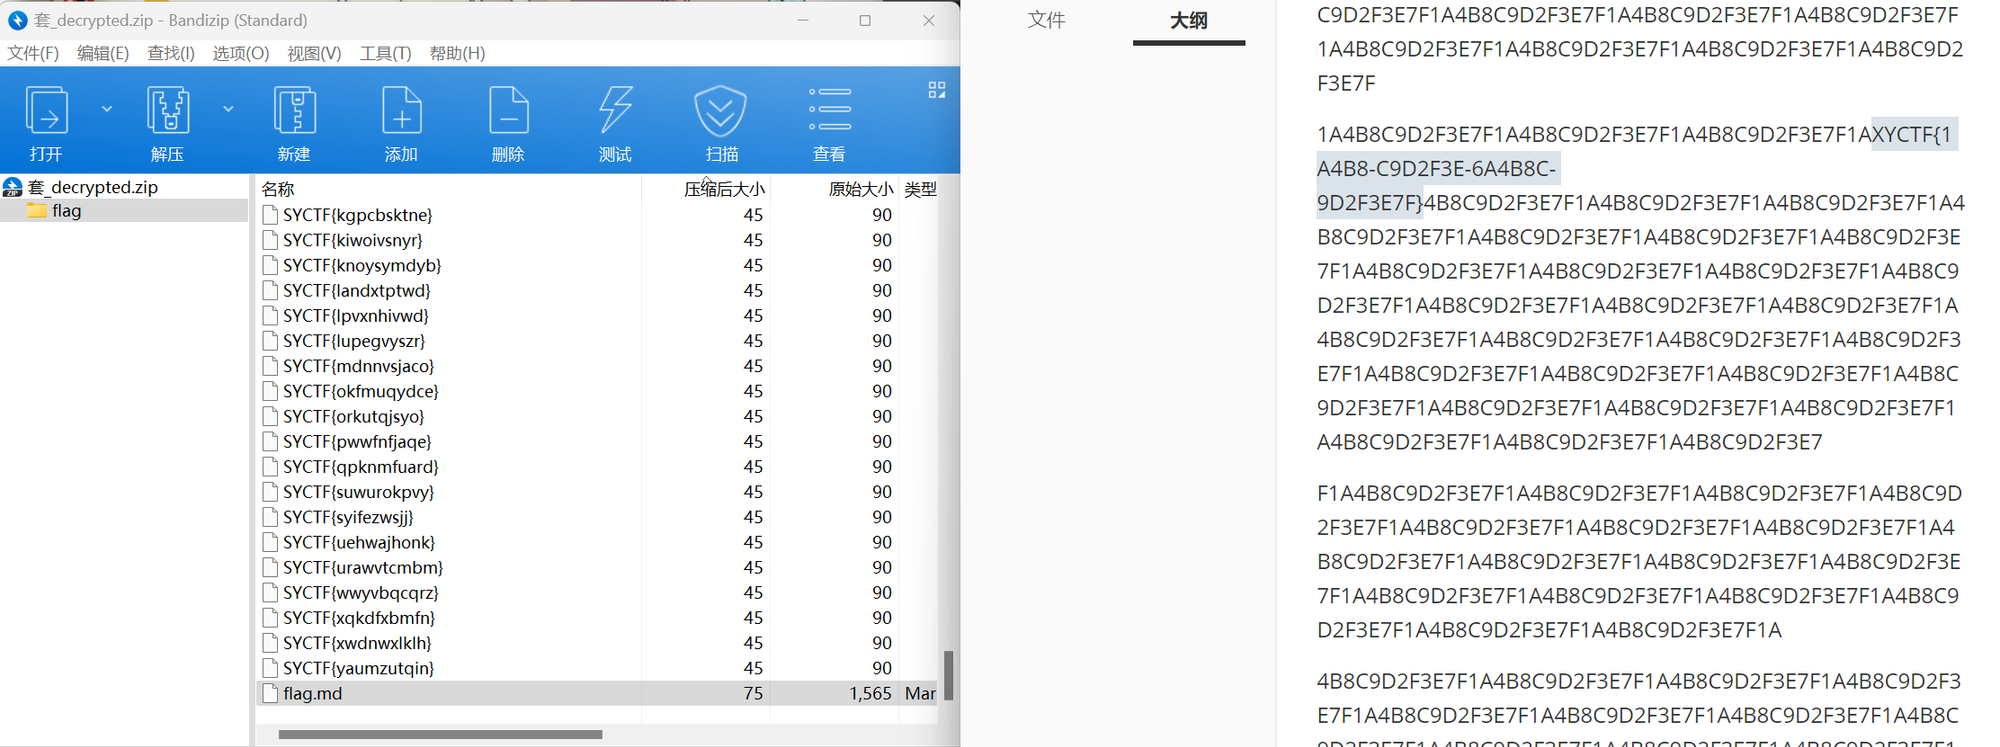Click the Delete (删除) toolbar icon
This screenshot has width=2000, height=747.
[509, 110]
